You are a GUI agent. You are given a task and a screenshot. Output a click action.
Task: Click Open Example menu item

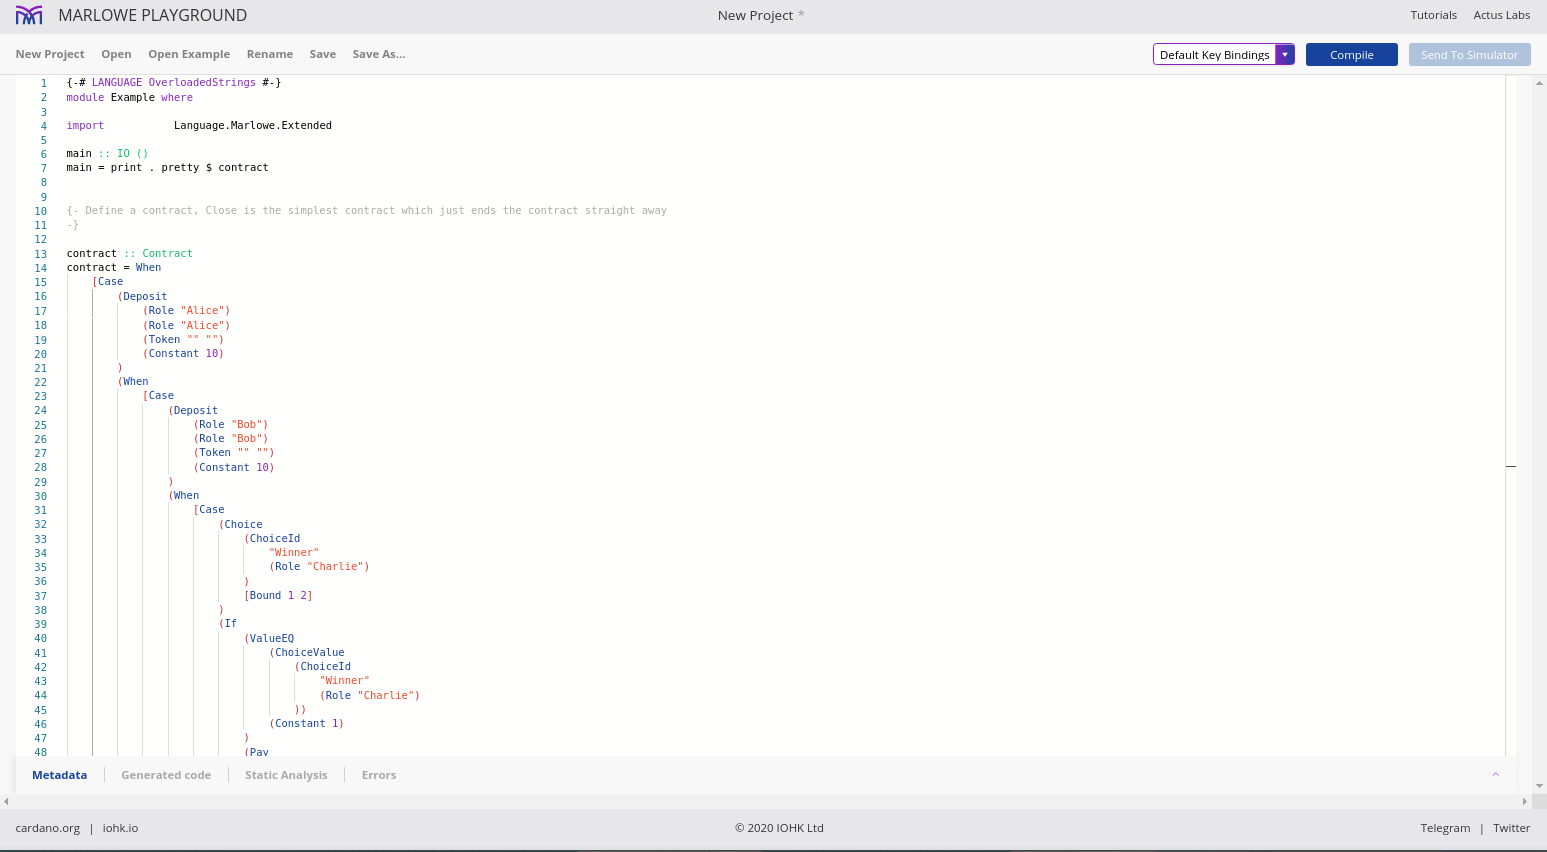[x=189, y=54]
